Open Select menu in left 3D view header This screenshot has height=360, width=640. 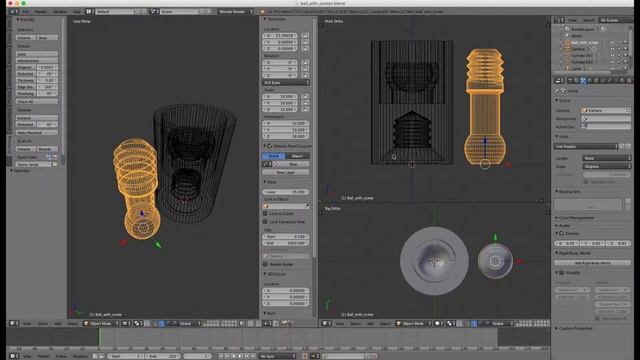[42, 323]
